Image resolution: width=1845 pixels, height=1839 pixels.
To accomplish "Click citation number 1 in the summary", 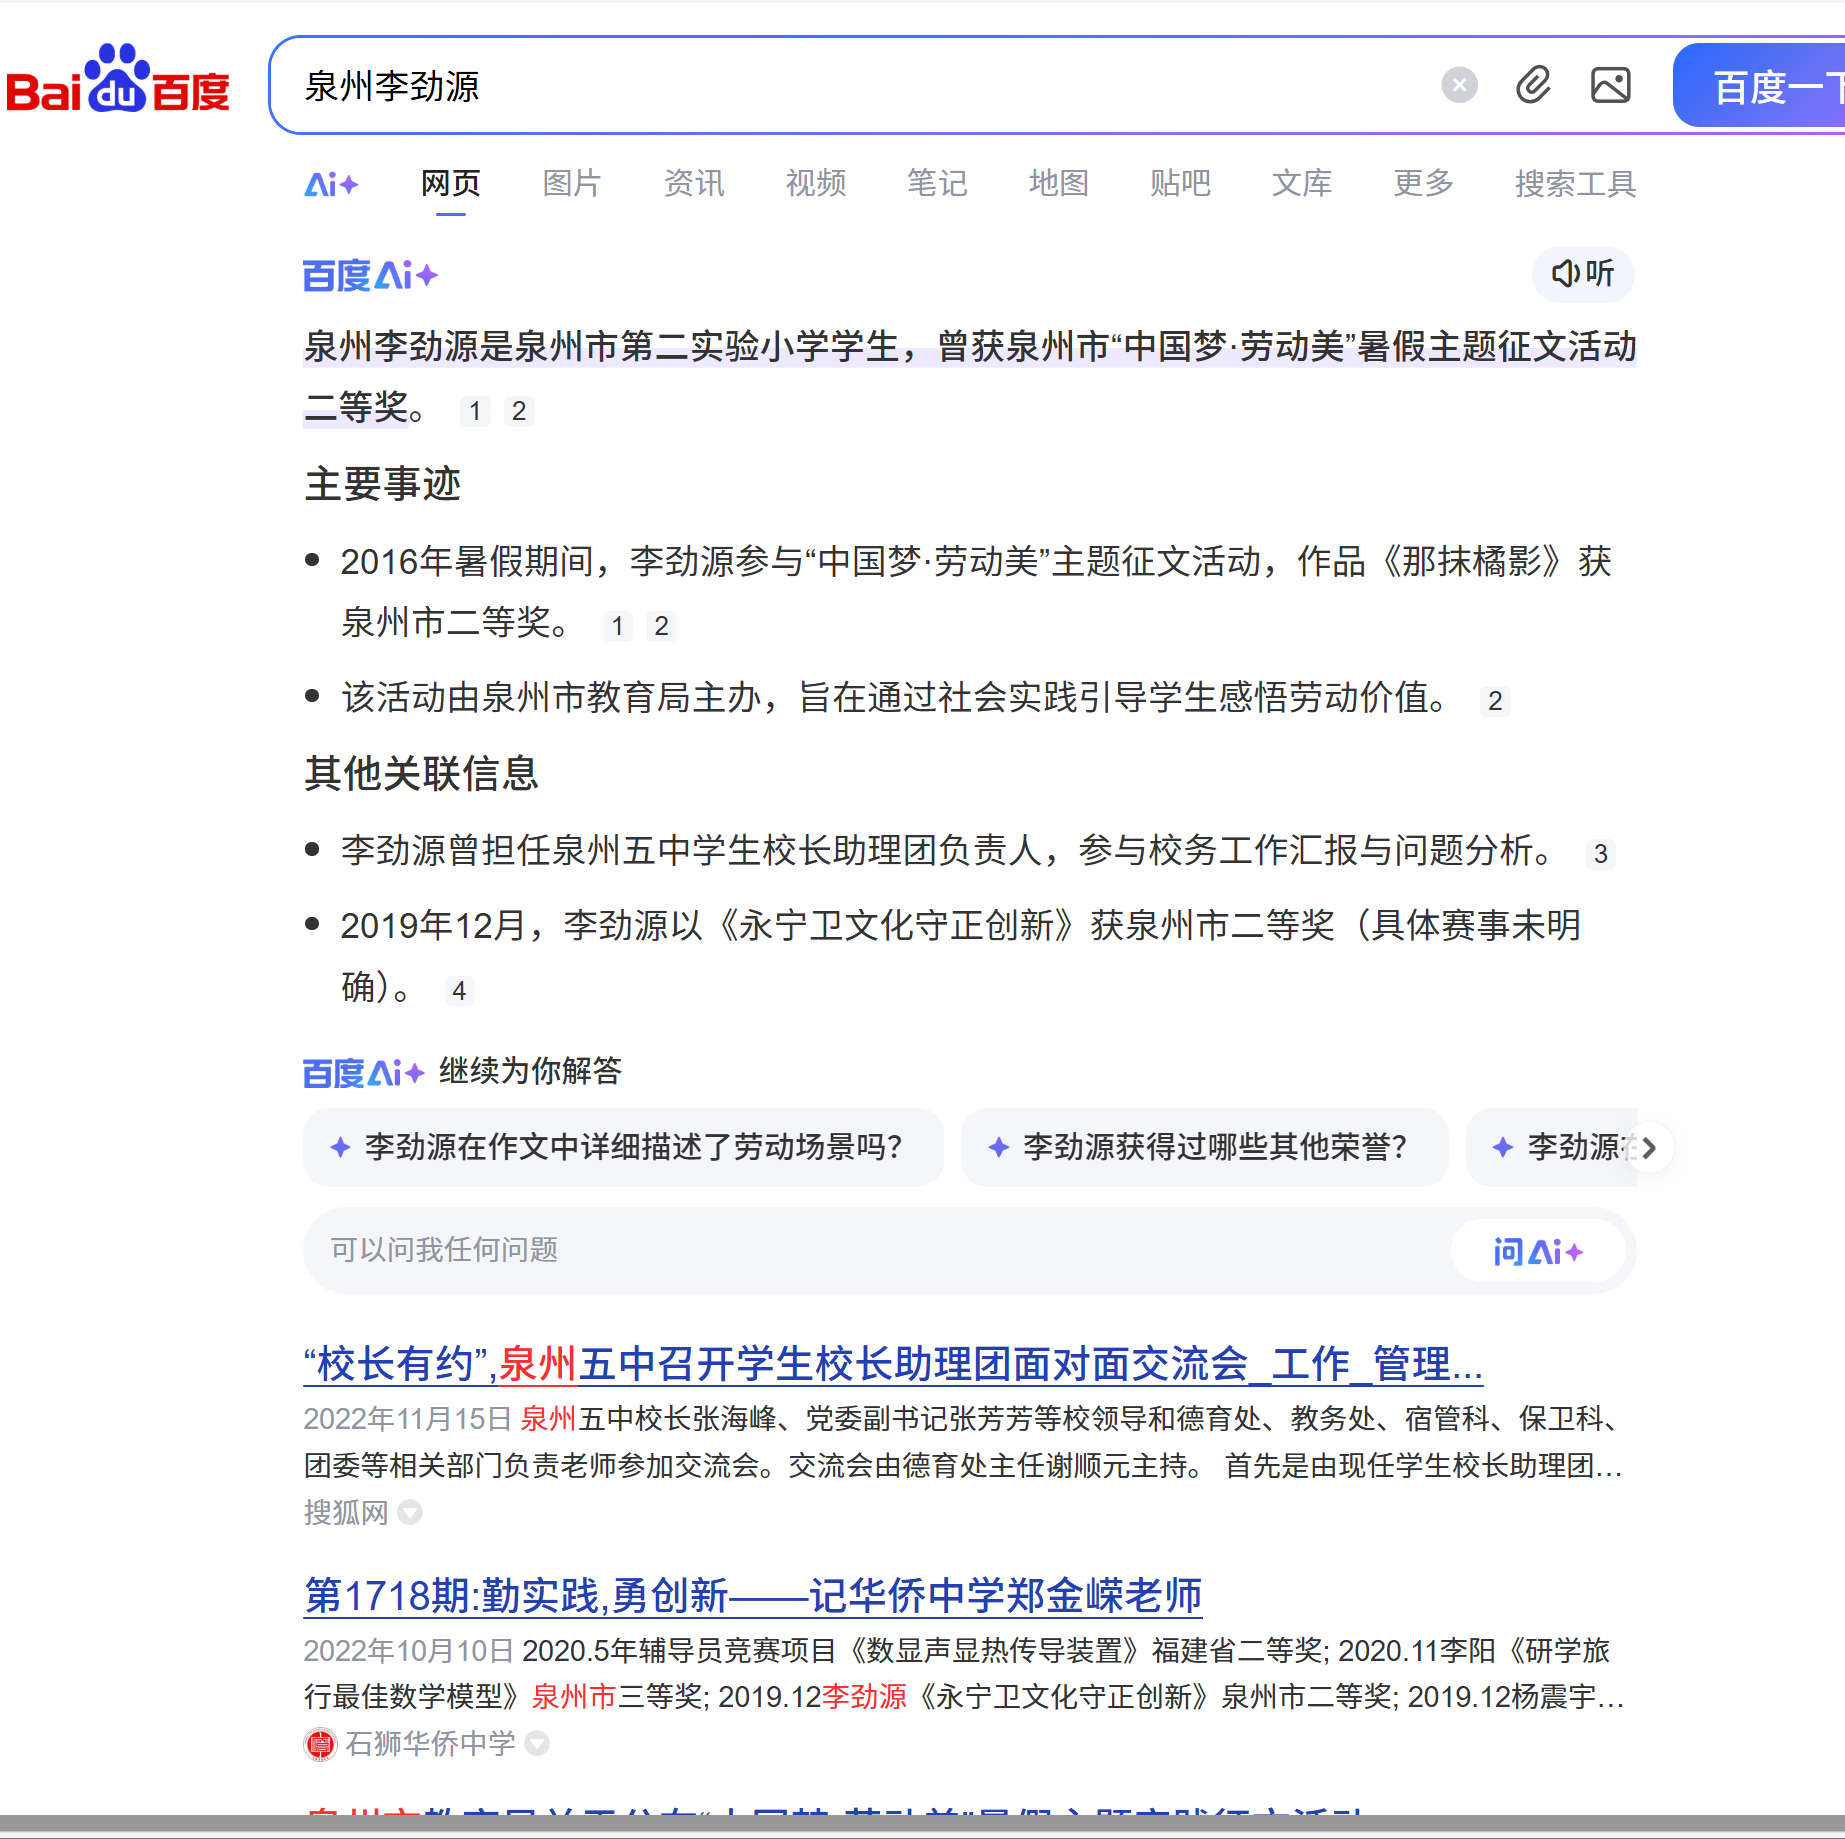I will pyautogui.click(x=475, y=411).
